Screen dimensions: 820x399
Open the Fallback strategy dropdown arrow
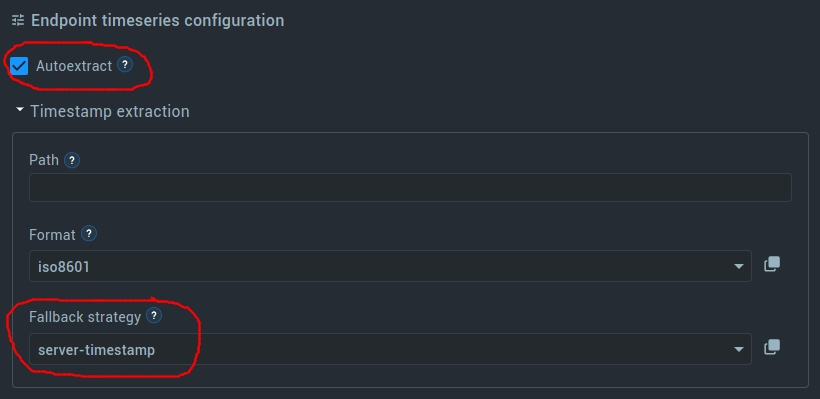point(738,349)
